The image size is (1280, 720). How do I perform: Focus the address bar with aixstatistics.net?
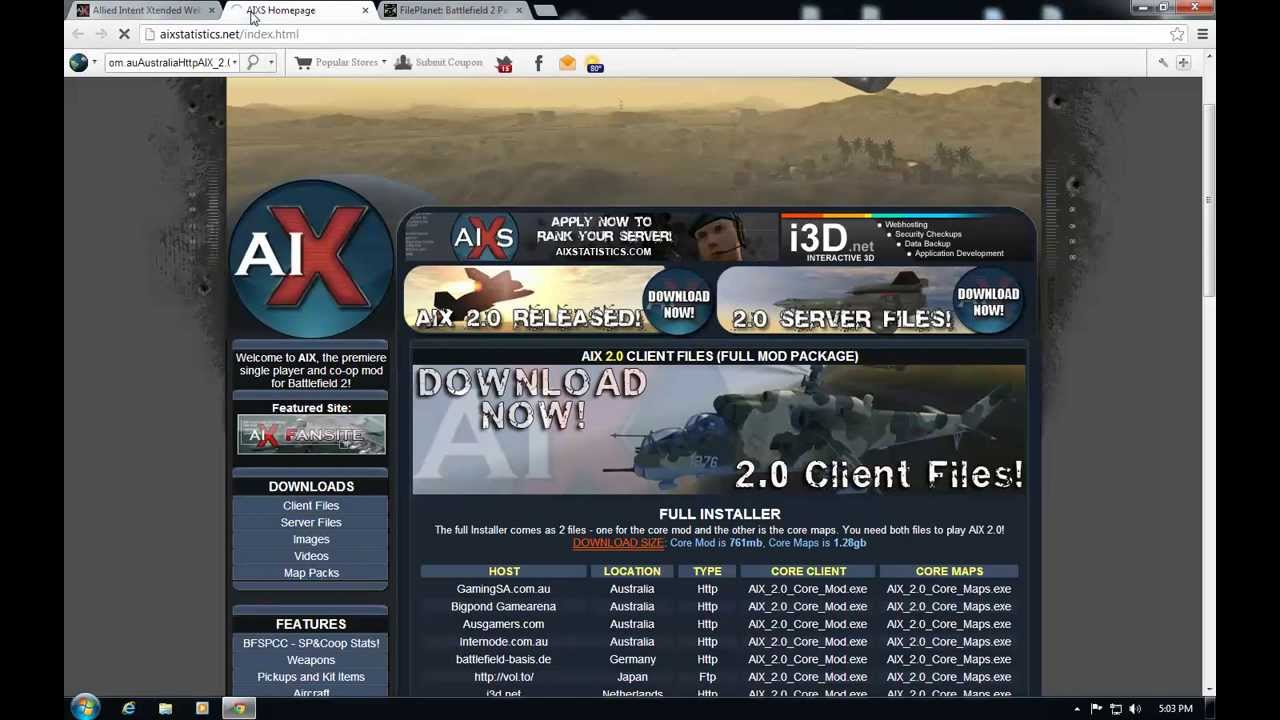pos(660,34)
